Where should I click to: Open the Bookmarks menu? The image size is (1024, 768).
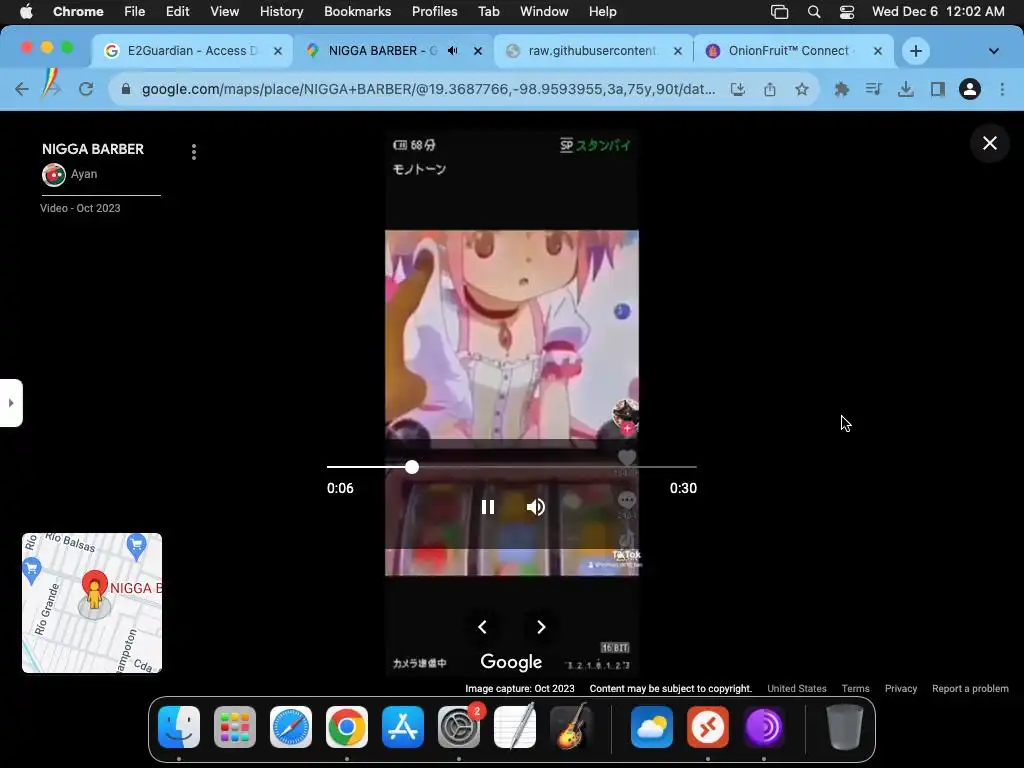click(x=357, y=11)
